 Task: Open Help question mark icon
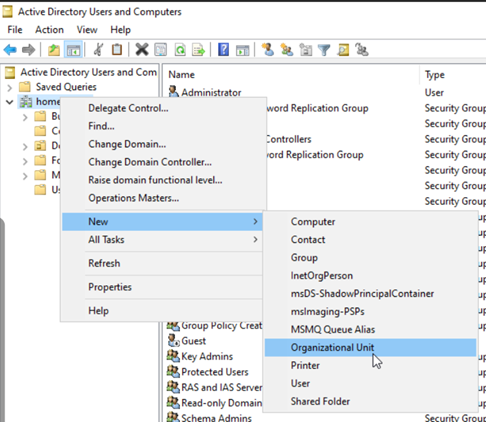click(x=223, y=50)
